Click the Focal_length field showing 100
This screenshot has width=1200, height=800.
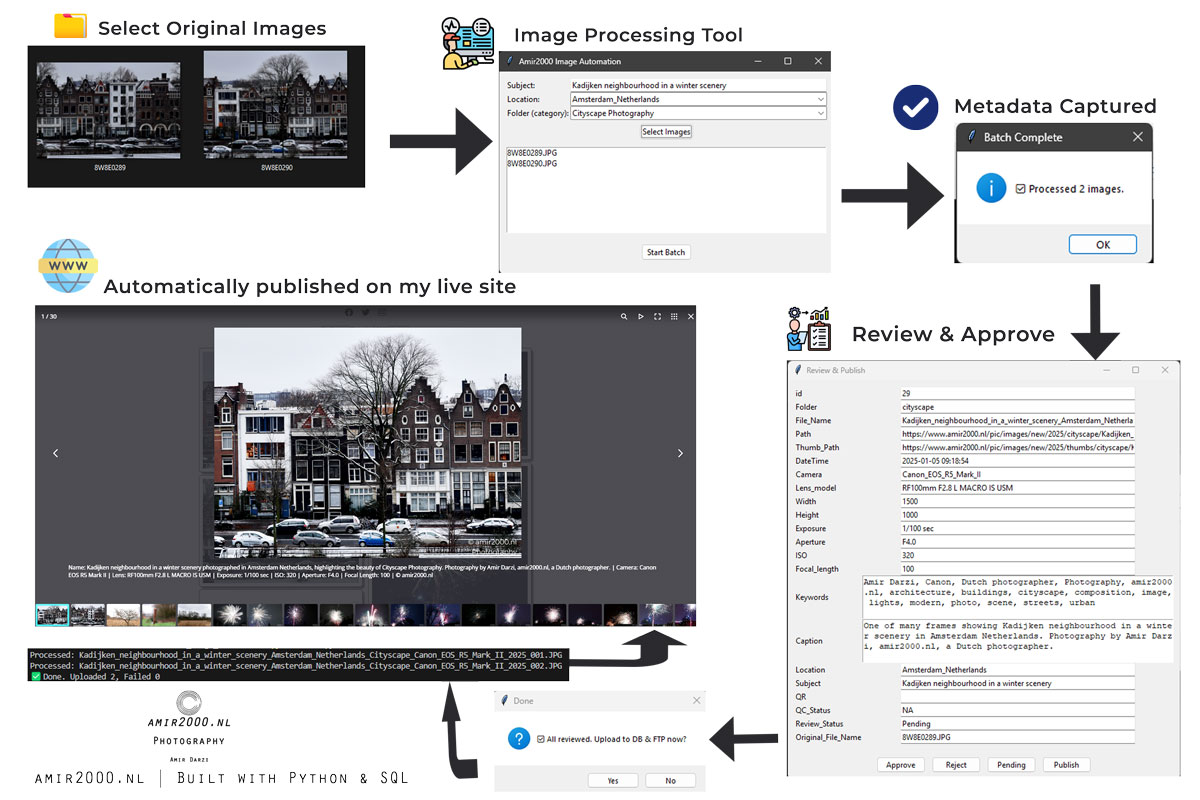tap(1017, 569)
